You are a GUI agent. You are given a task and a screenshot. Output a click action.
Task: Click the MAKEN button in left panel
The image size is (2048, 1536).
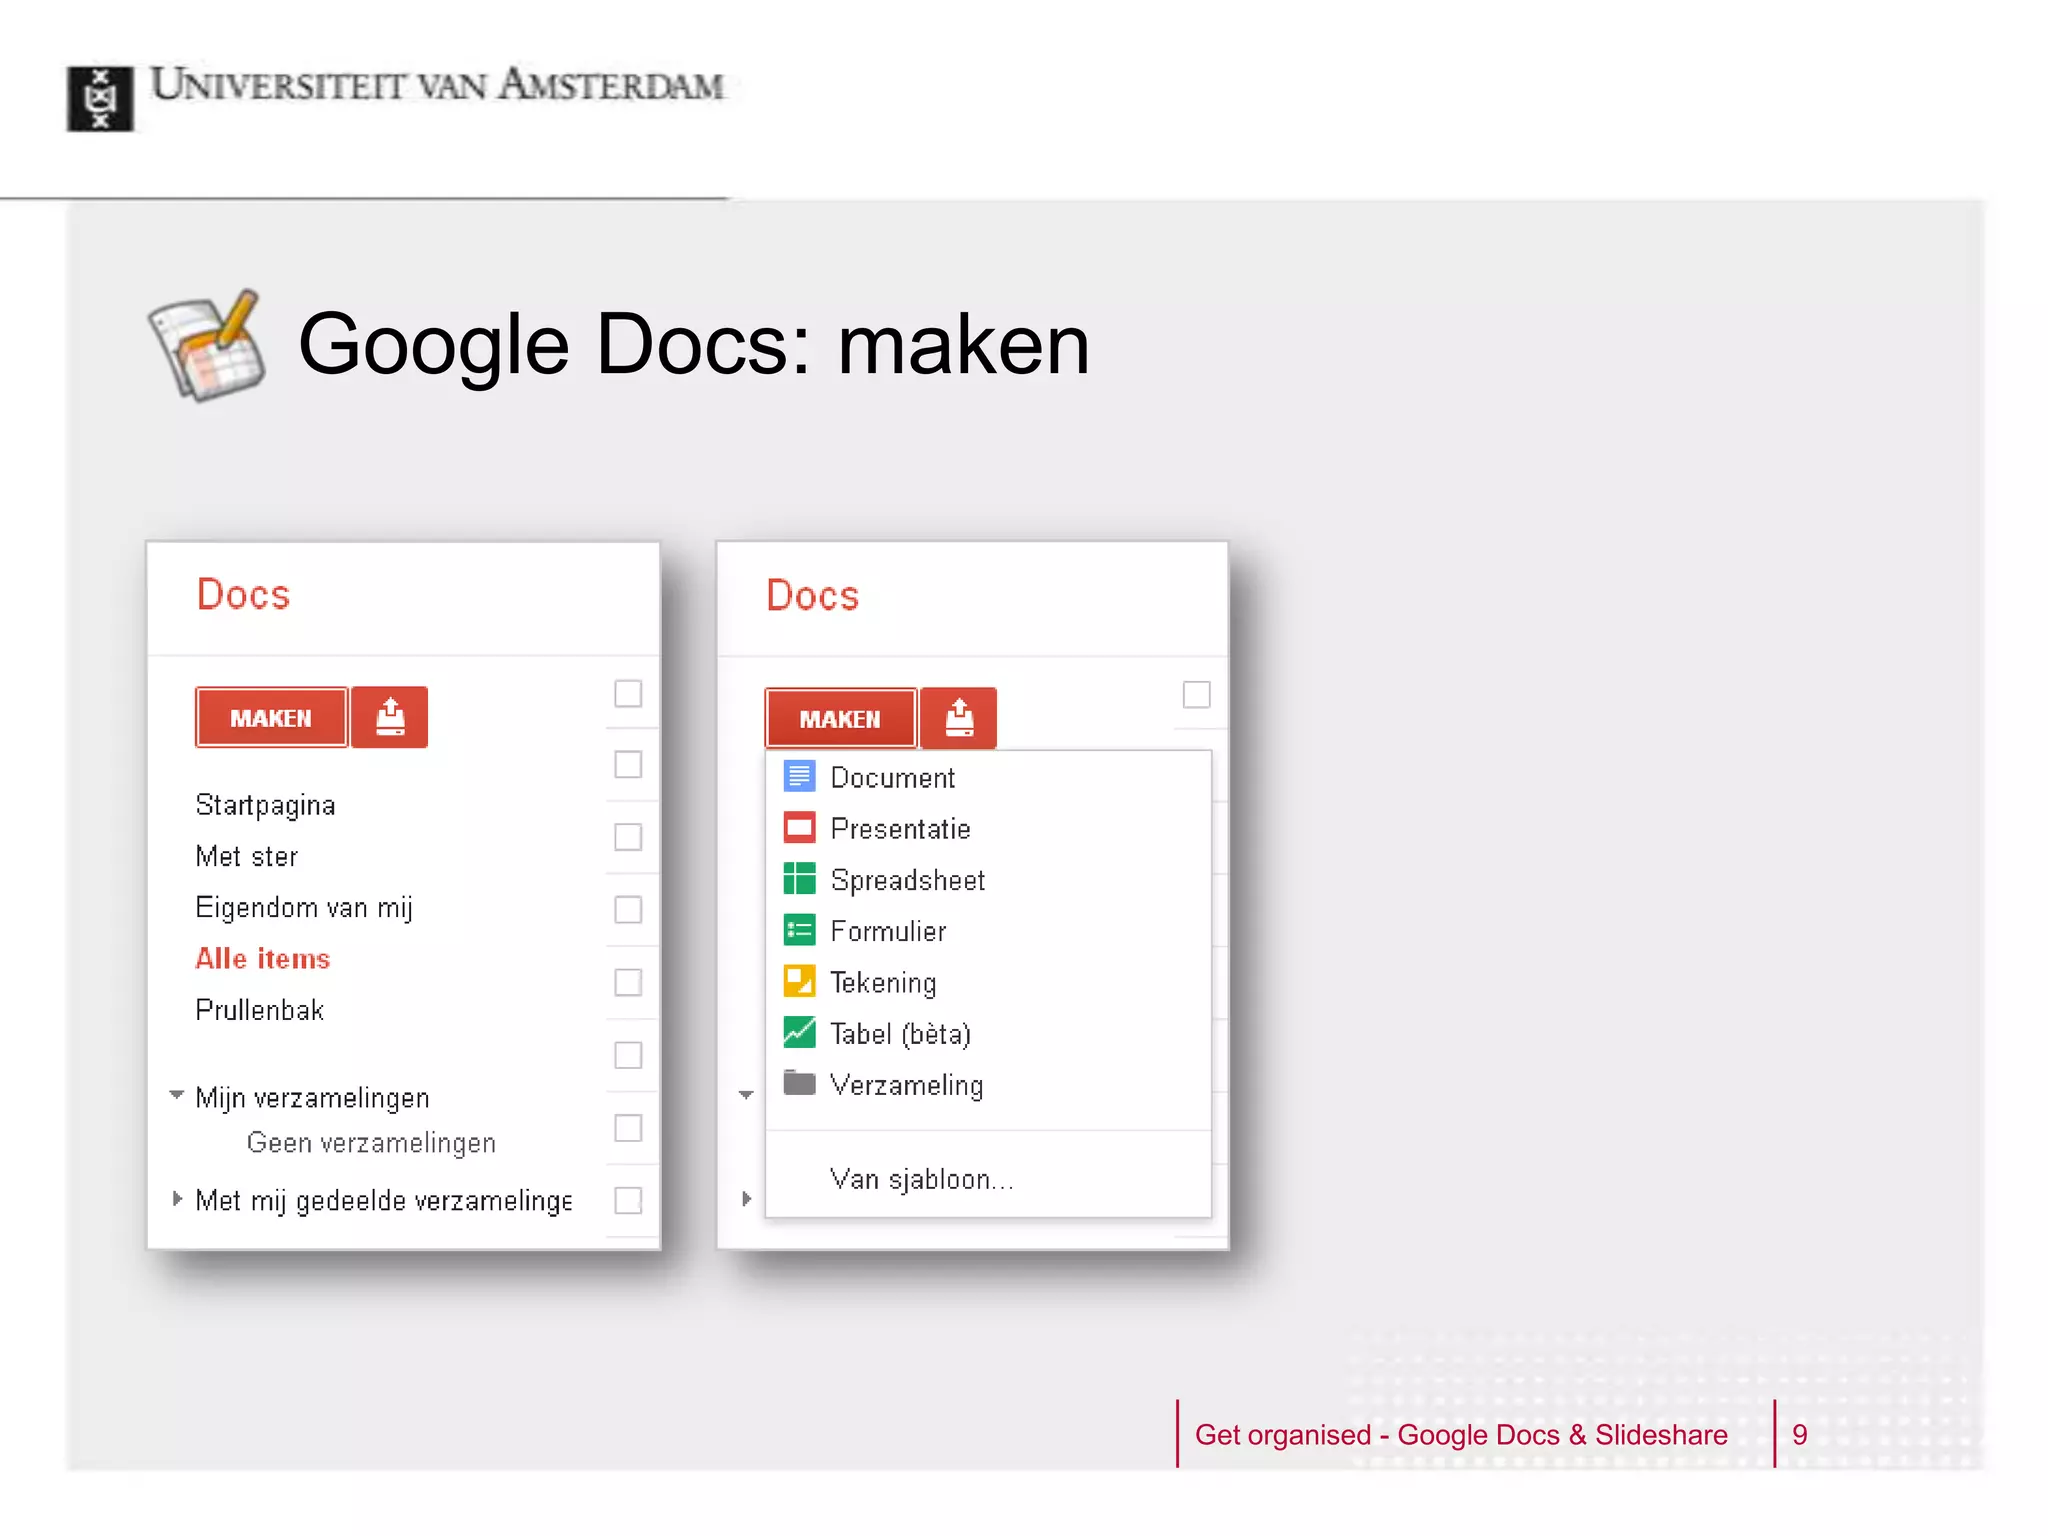click(x=271, y=717)
